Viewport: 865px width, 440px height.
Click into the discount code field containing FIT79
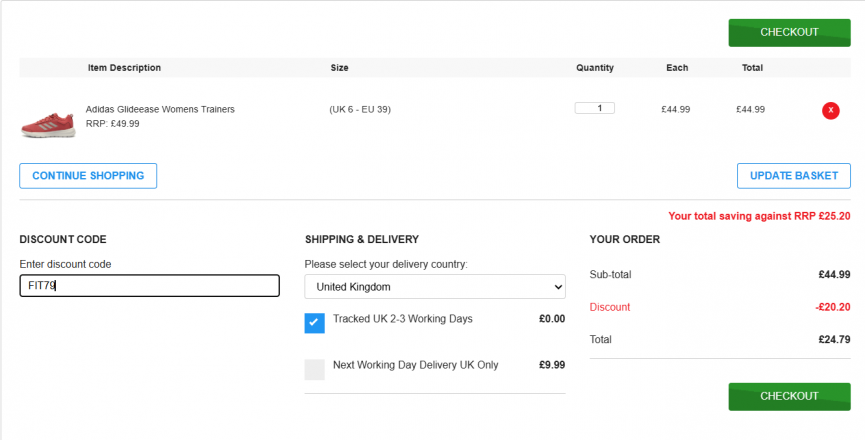click(149, 286)
